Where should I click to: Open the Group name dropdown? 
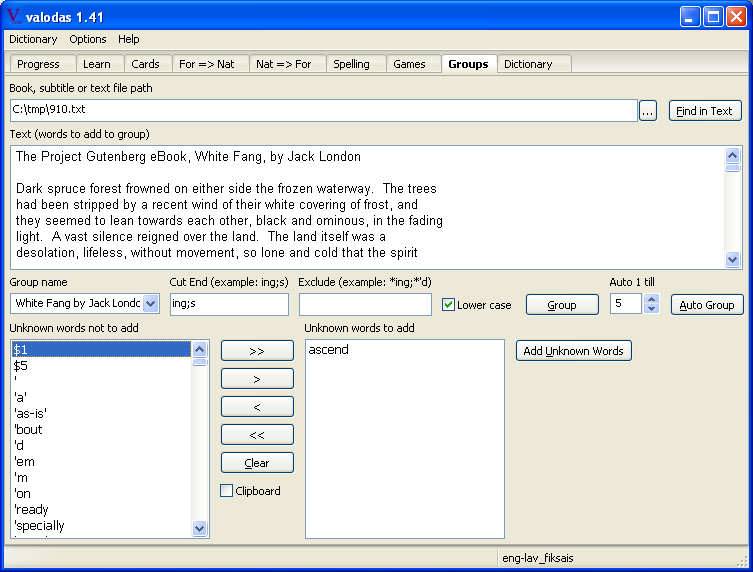click(x=151, y=304)
